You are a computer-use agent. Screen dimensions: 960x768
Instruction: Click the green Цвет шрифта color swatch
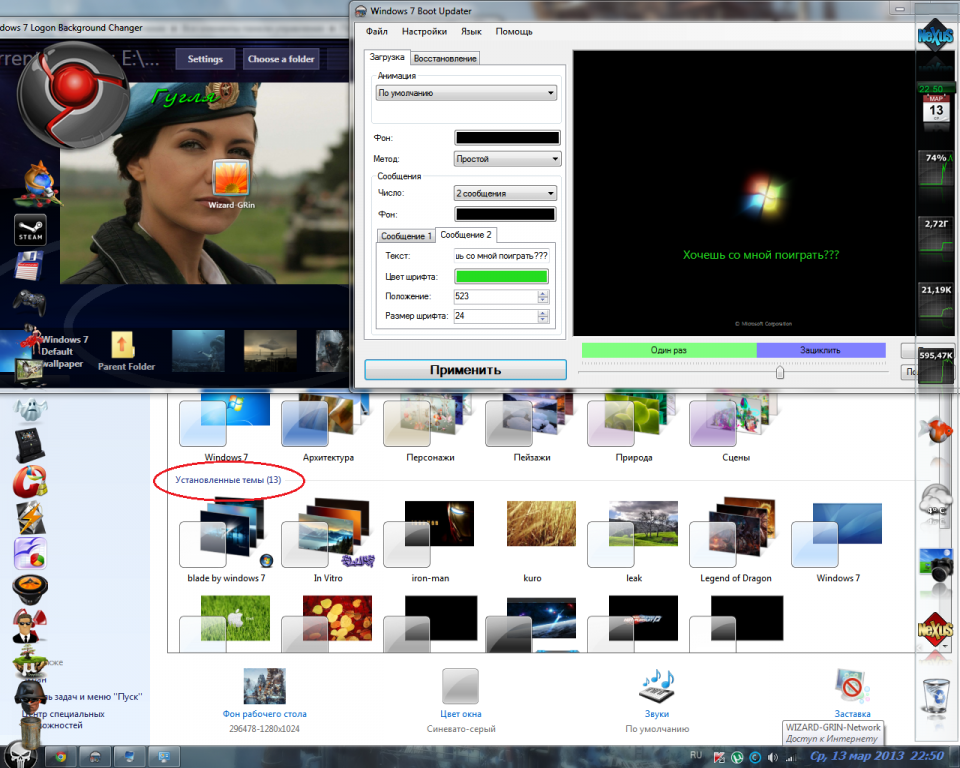click(x=503, y=276)
